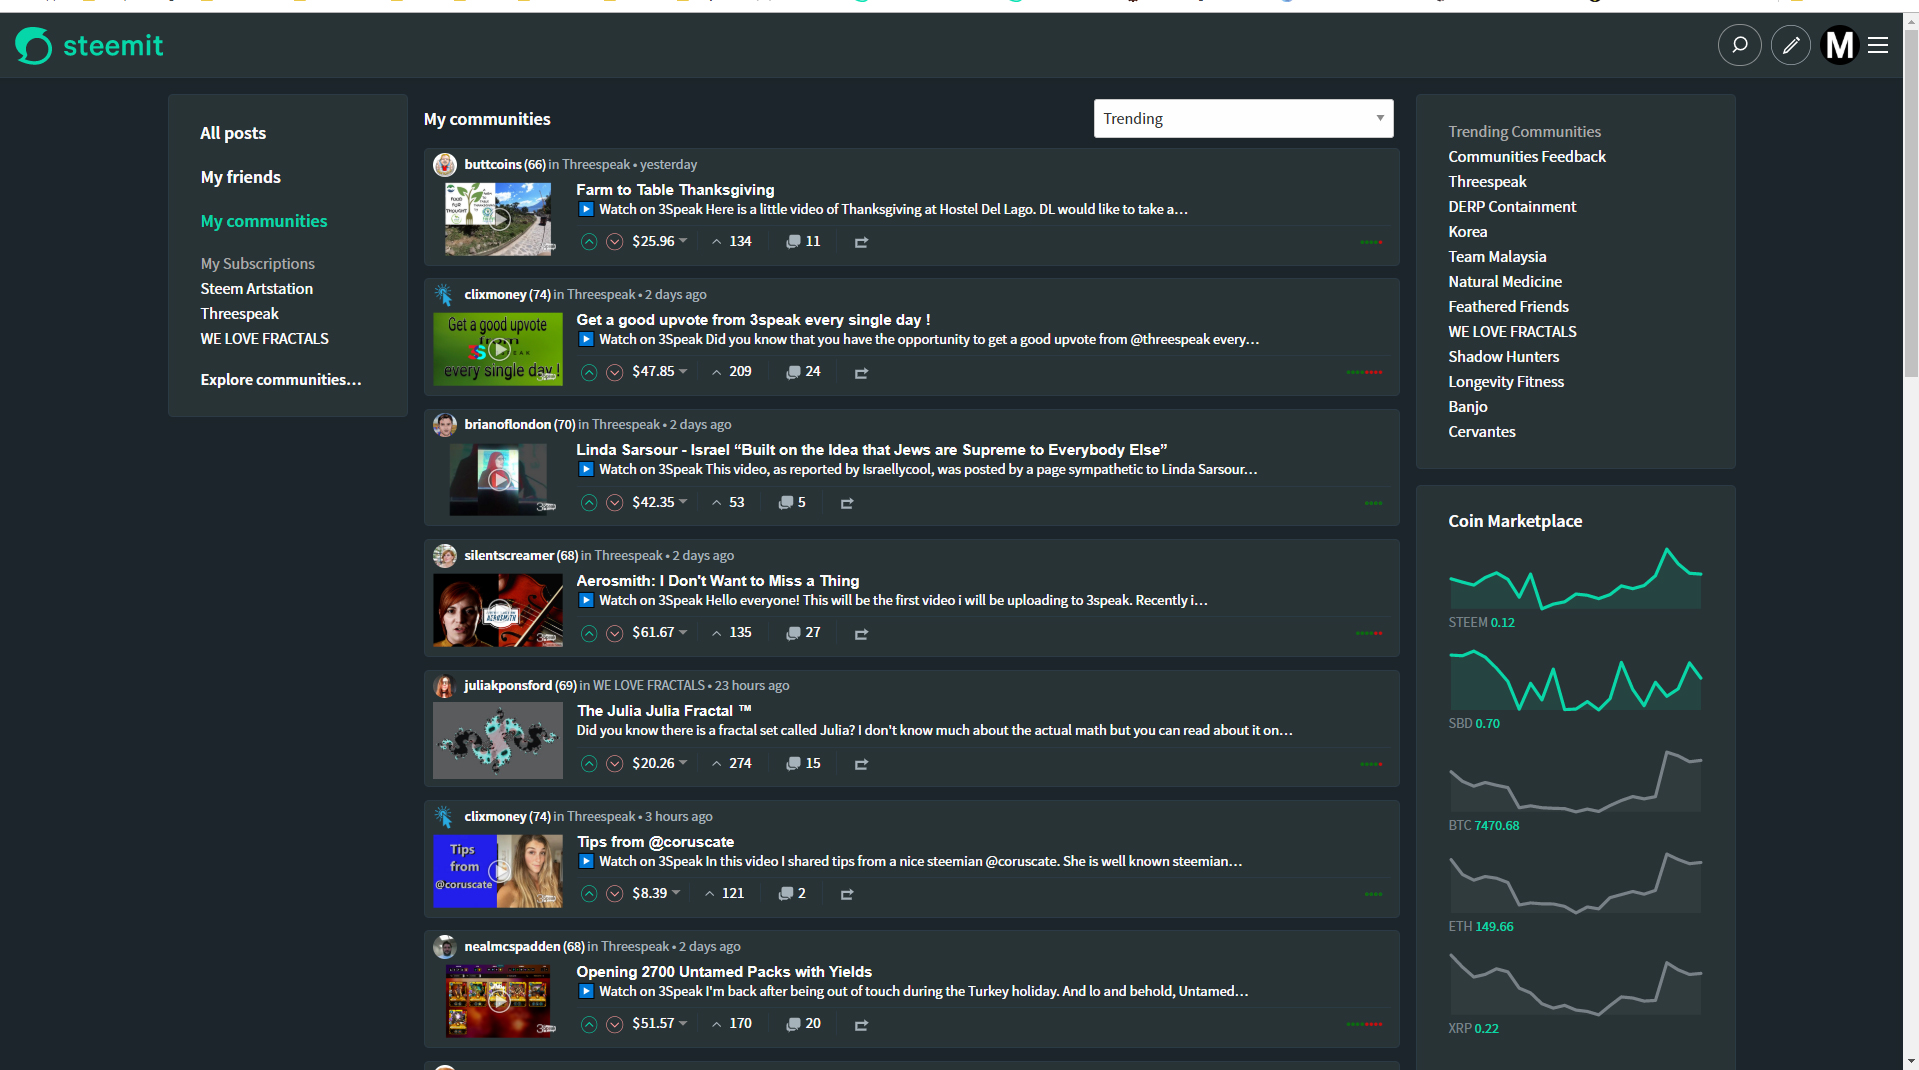Open Natural Medicine community

pyautogui.click(x=1505, y=281)
